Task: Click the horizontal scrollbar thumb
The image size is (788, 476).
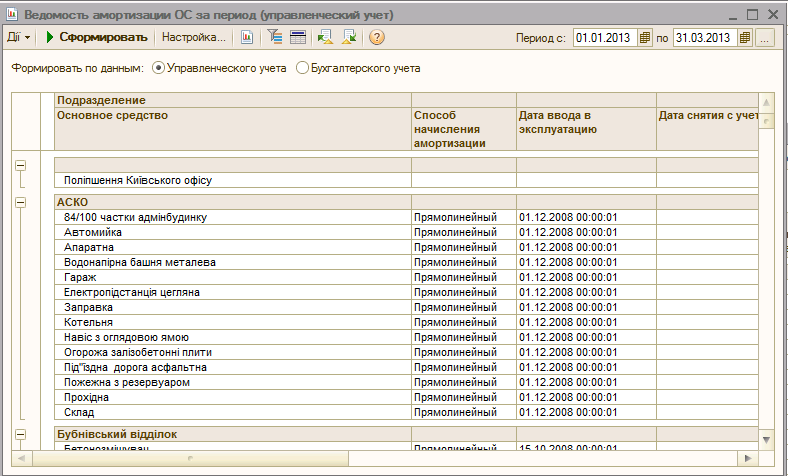Action: (x=190, y=458)
